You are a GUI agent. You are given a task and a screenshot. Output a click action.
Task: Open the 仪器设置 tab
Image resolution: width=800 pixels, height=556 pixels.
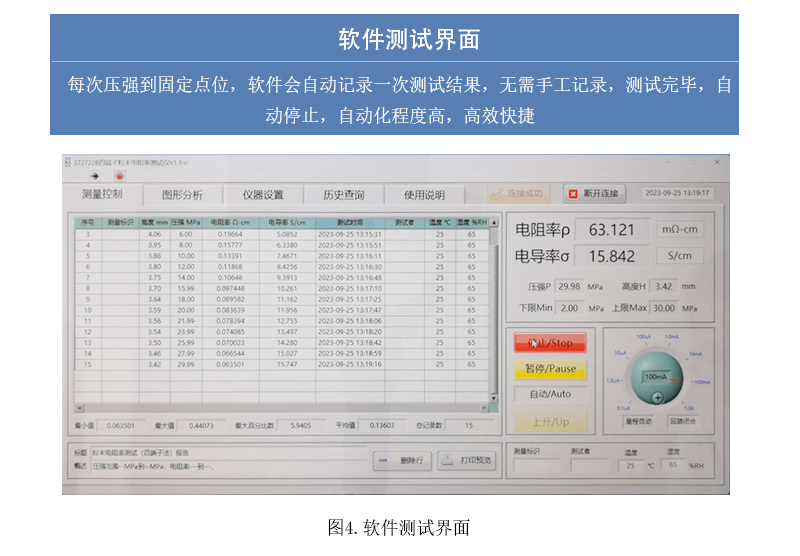point(263,195)
